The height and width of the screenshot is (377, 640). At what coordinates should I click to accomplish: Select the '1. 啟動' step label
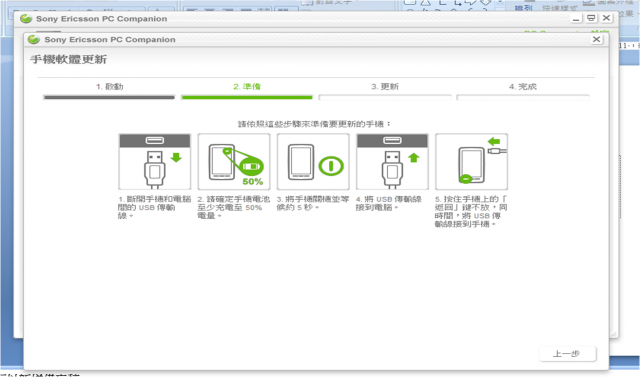point(109,86)
